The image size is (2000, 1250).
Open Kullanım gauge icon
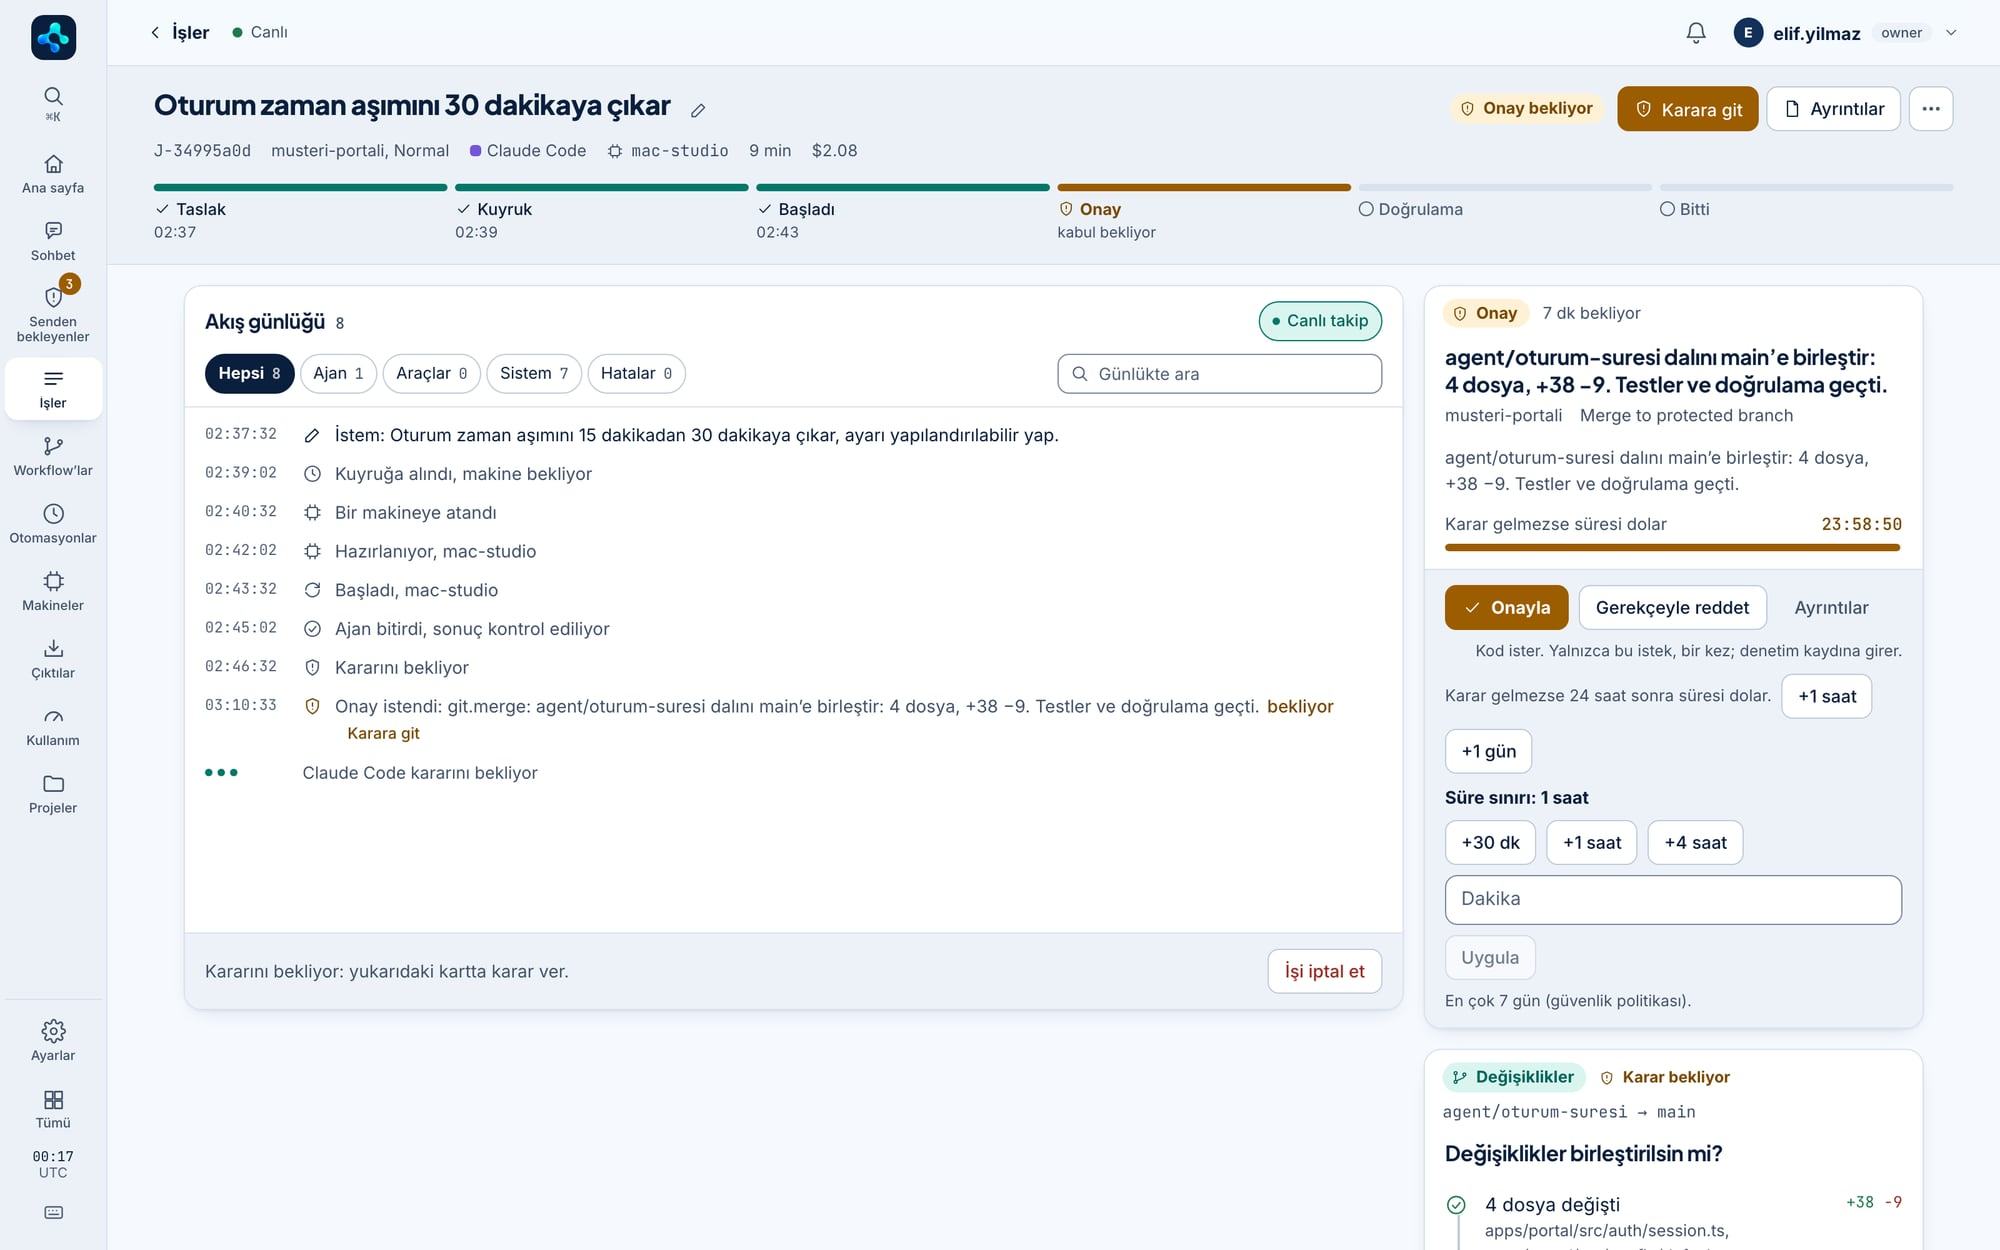coord(53,716)
